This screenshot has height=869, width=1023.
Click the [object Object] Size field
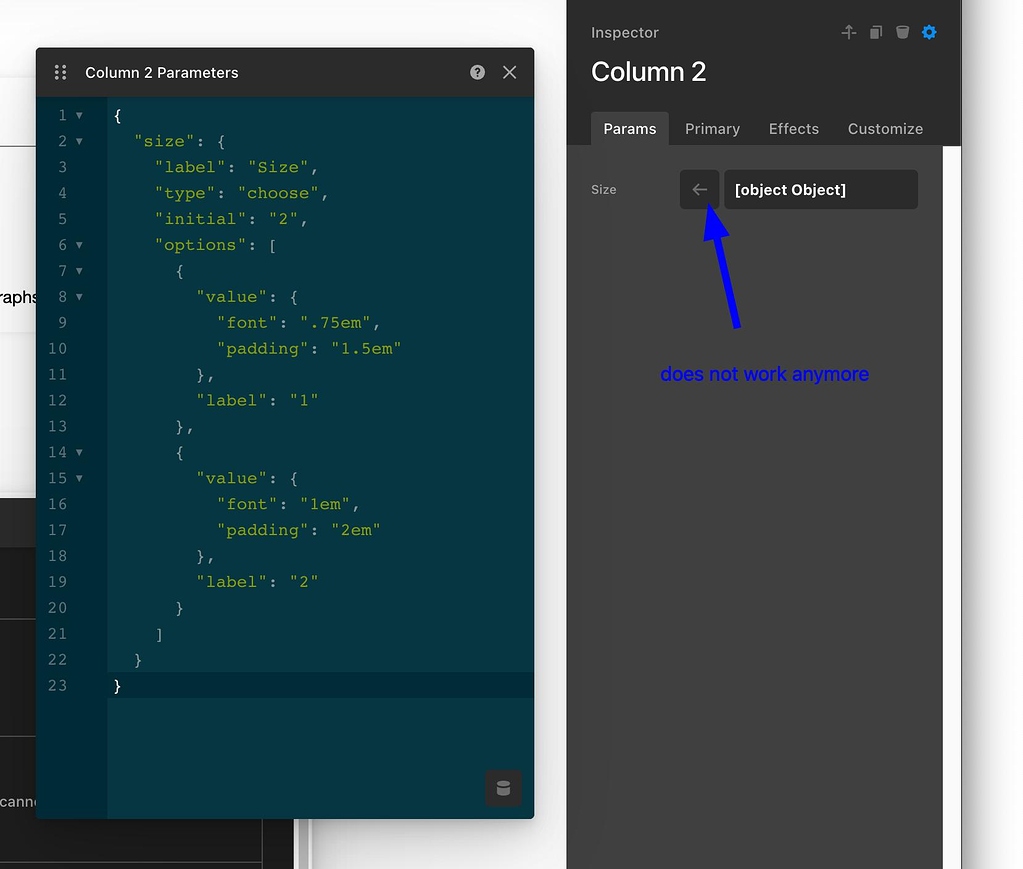point(820,189)
